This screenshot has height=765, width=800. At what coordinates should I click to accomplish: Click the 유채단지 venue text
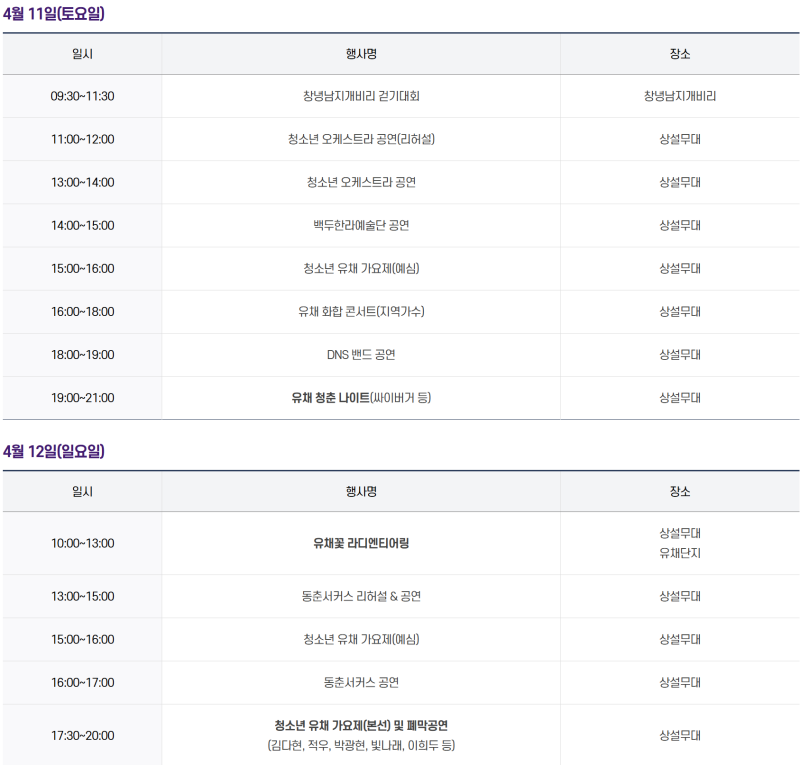click(x=680, y=554)
